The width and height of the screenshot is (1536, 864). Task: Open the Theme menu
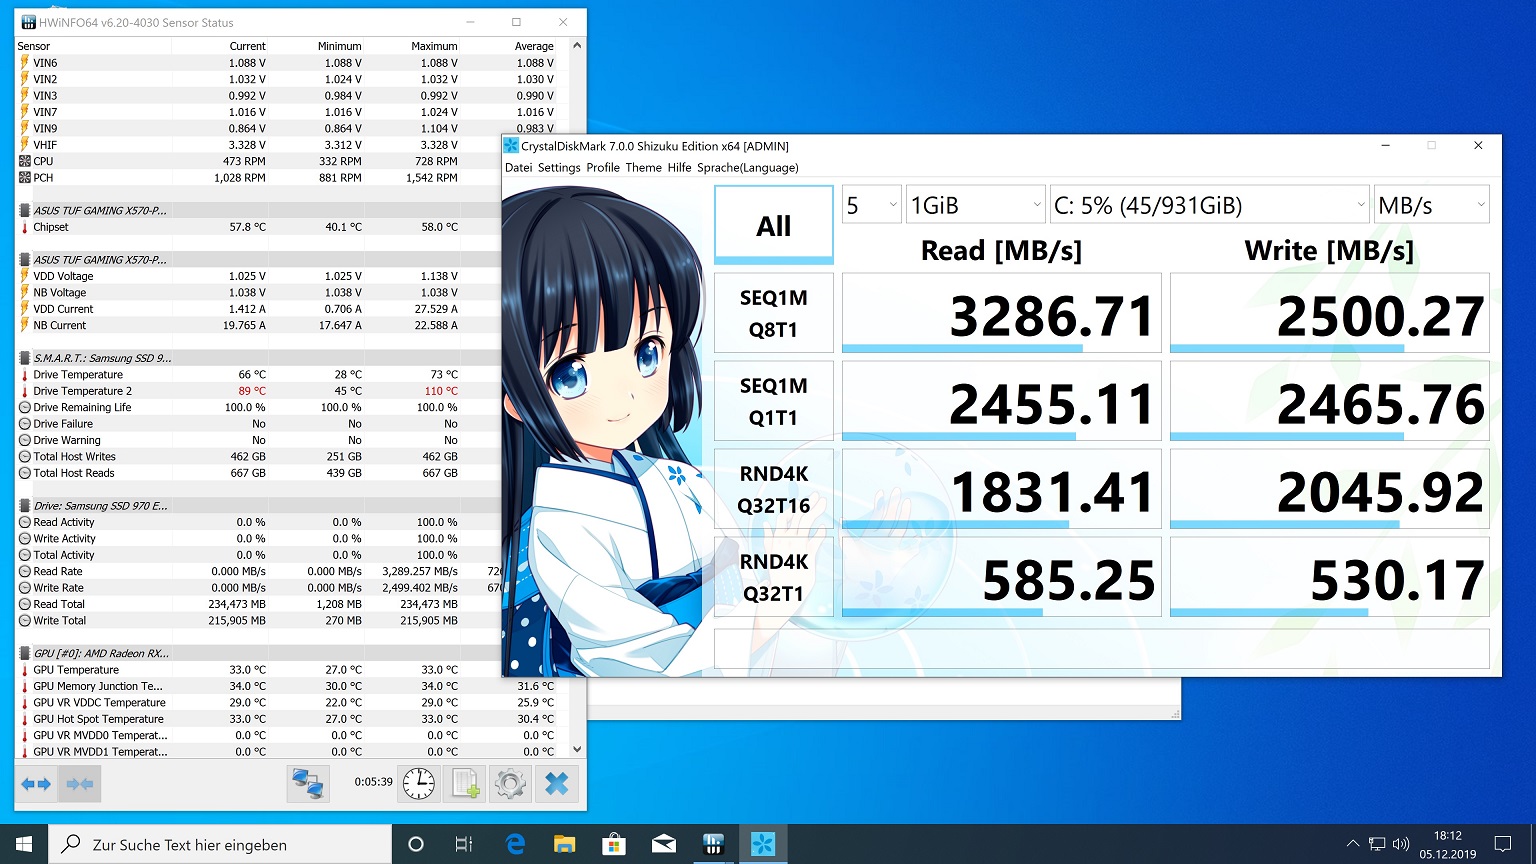(x=644, y=168)
